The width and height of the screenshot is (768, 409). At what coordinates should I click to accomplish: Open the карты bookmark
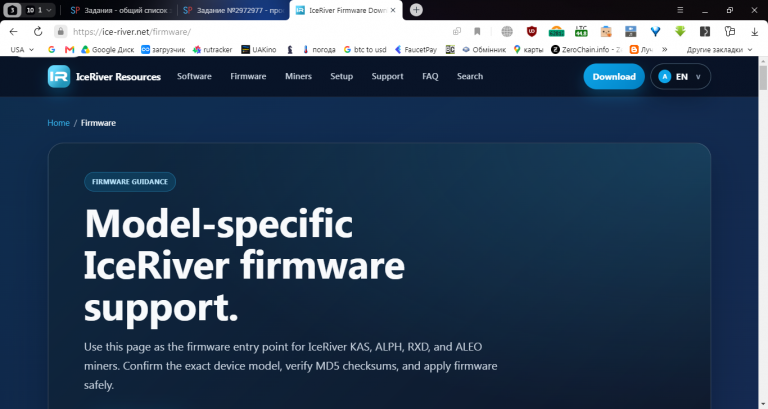click(x=528, y=49)
